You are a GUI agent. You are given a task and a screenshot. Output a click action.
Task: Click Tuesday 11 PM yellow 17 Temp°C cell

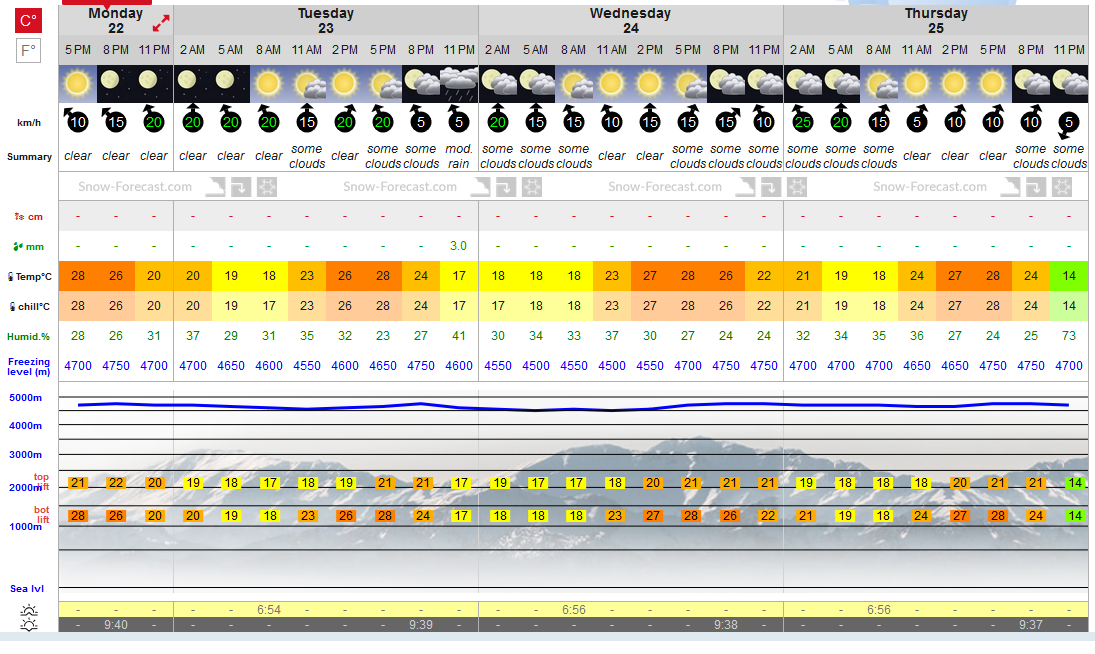coord(459,276)
